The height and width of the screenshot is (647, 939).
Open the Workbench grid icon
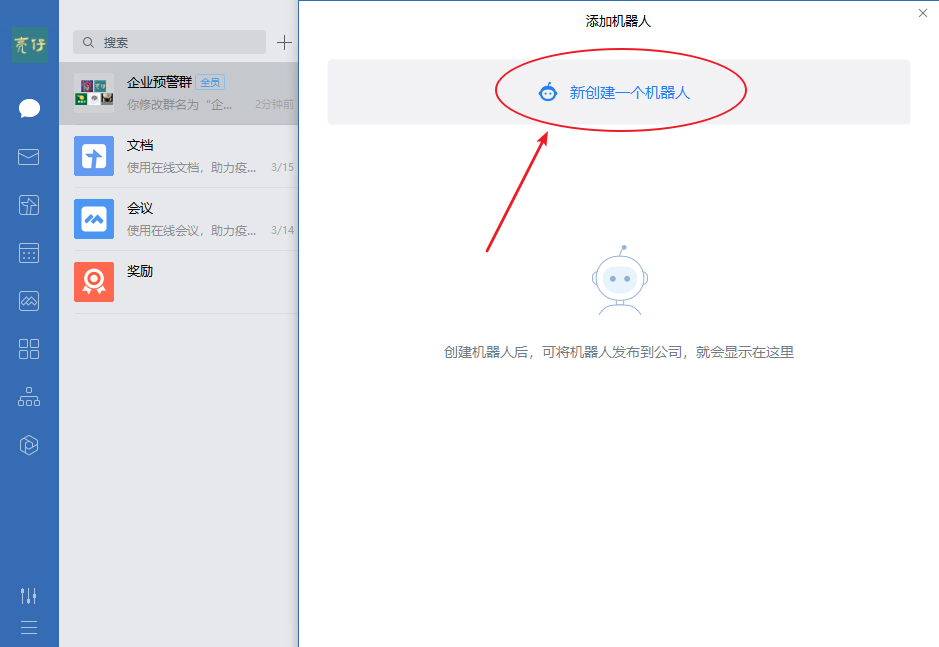[29, 349]
